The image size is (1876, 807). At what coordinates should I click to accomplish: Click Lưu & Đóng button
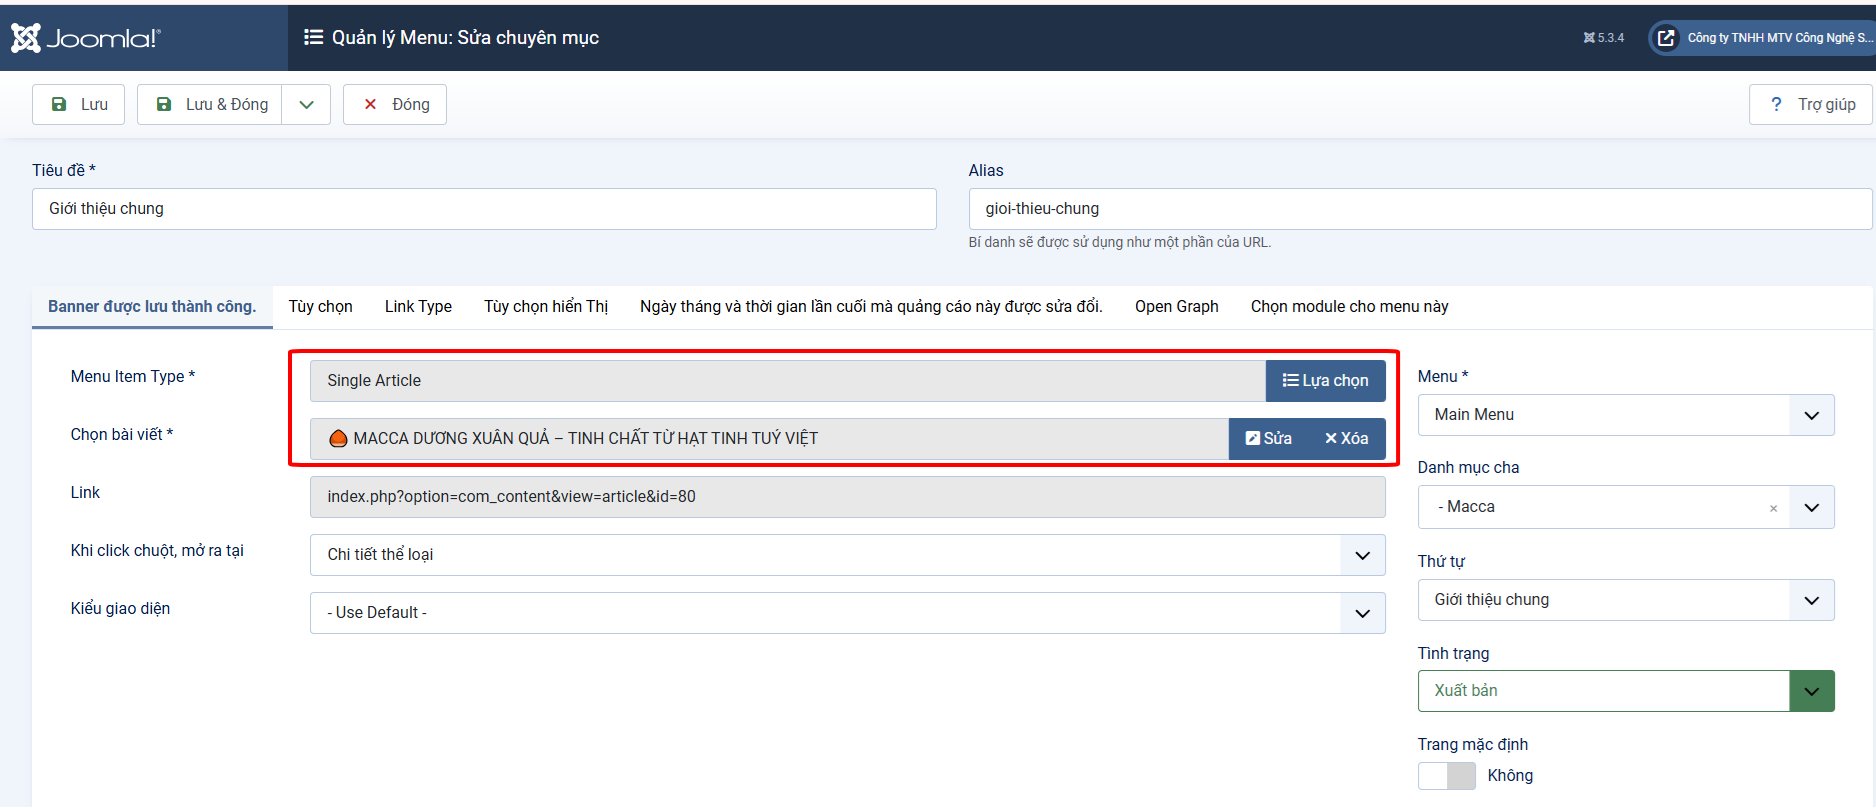pyautogui.click(x=210, y=104)
